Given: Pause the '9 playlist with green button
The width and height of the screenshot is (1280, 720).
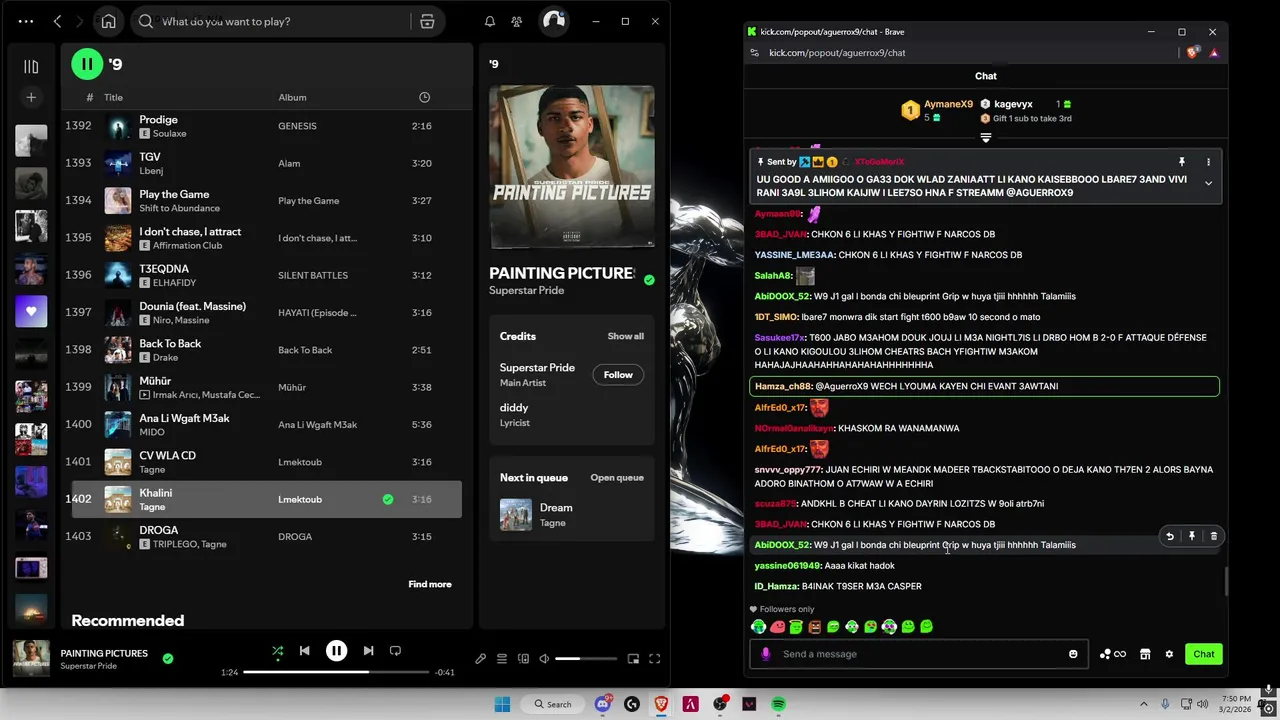Looking at the screenshot, I should coord(87,64).
